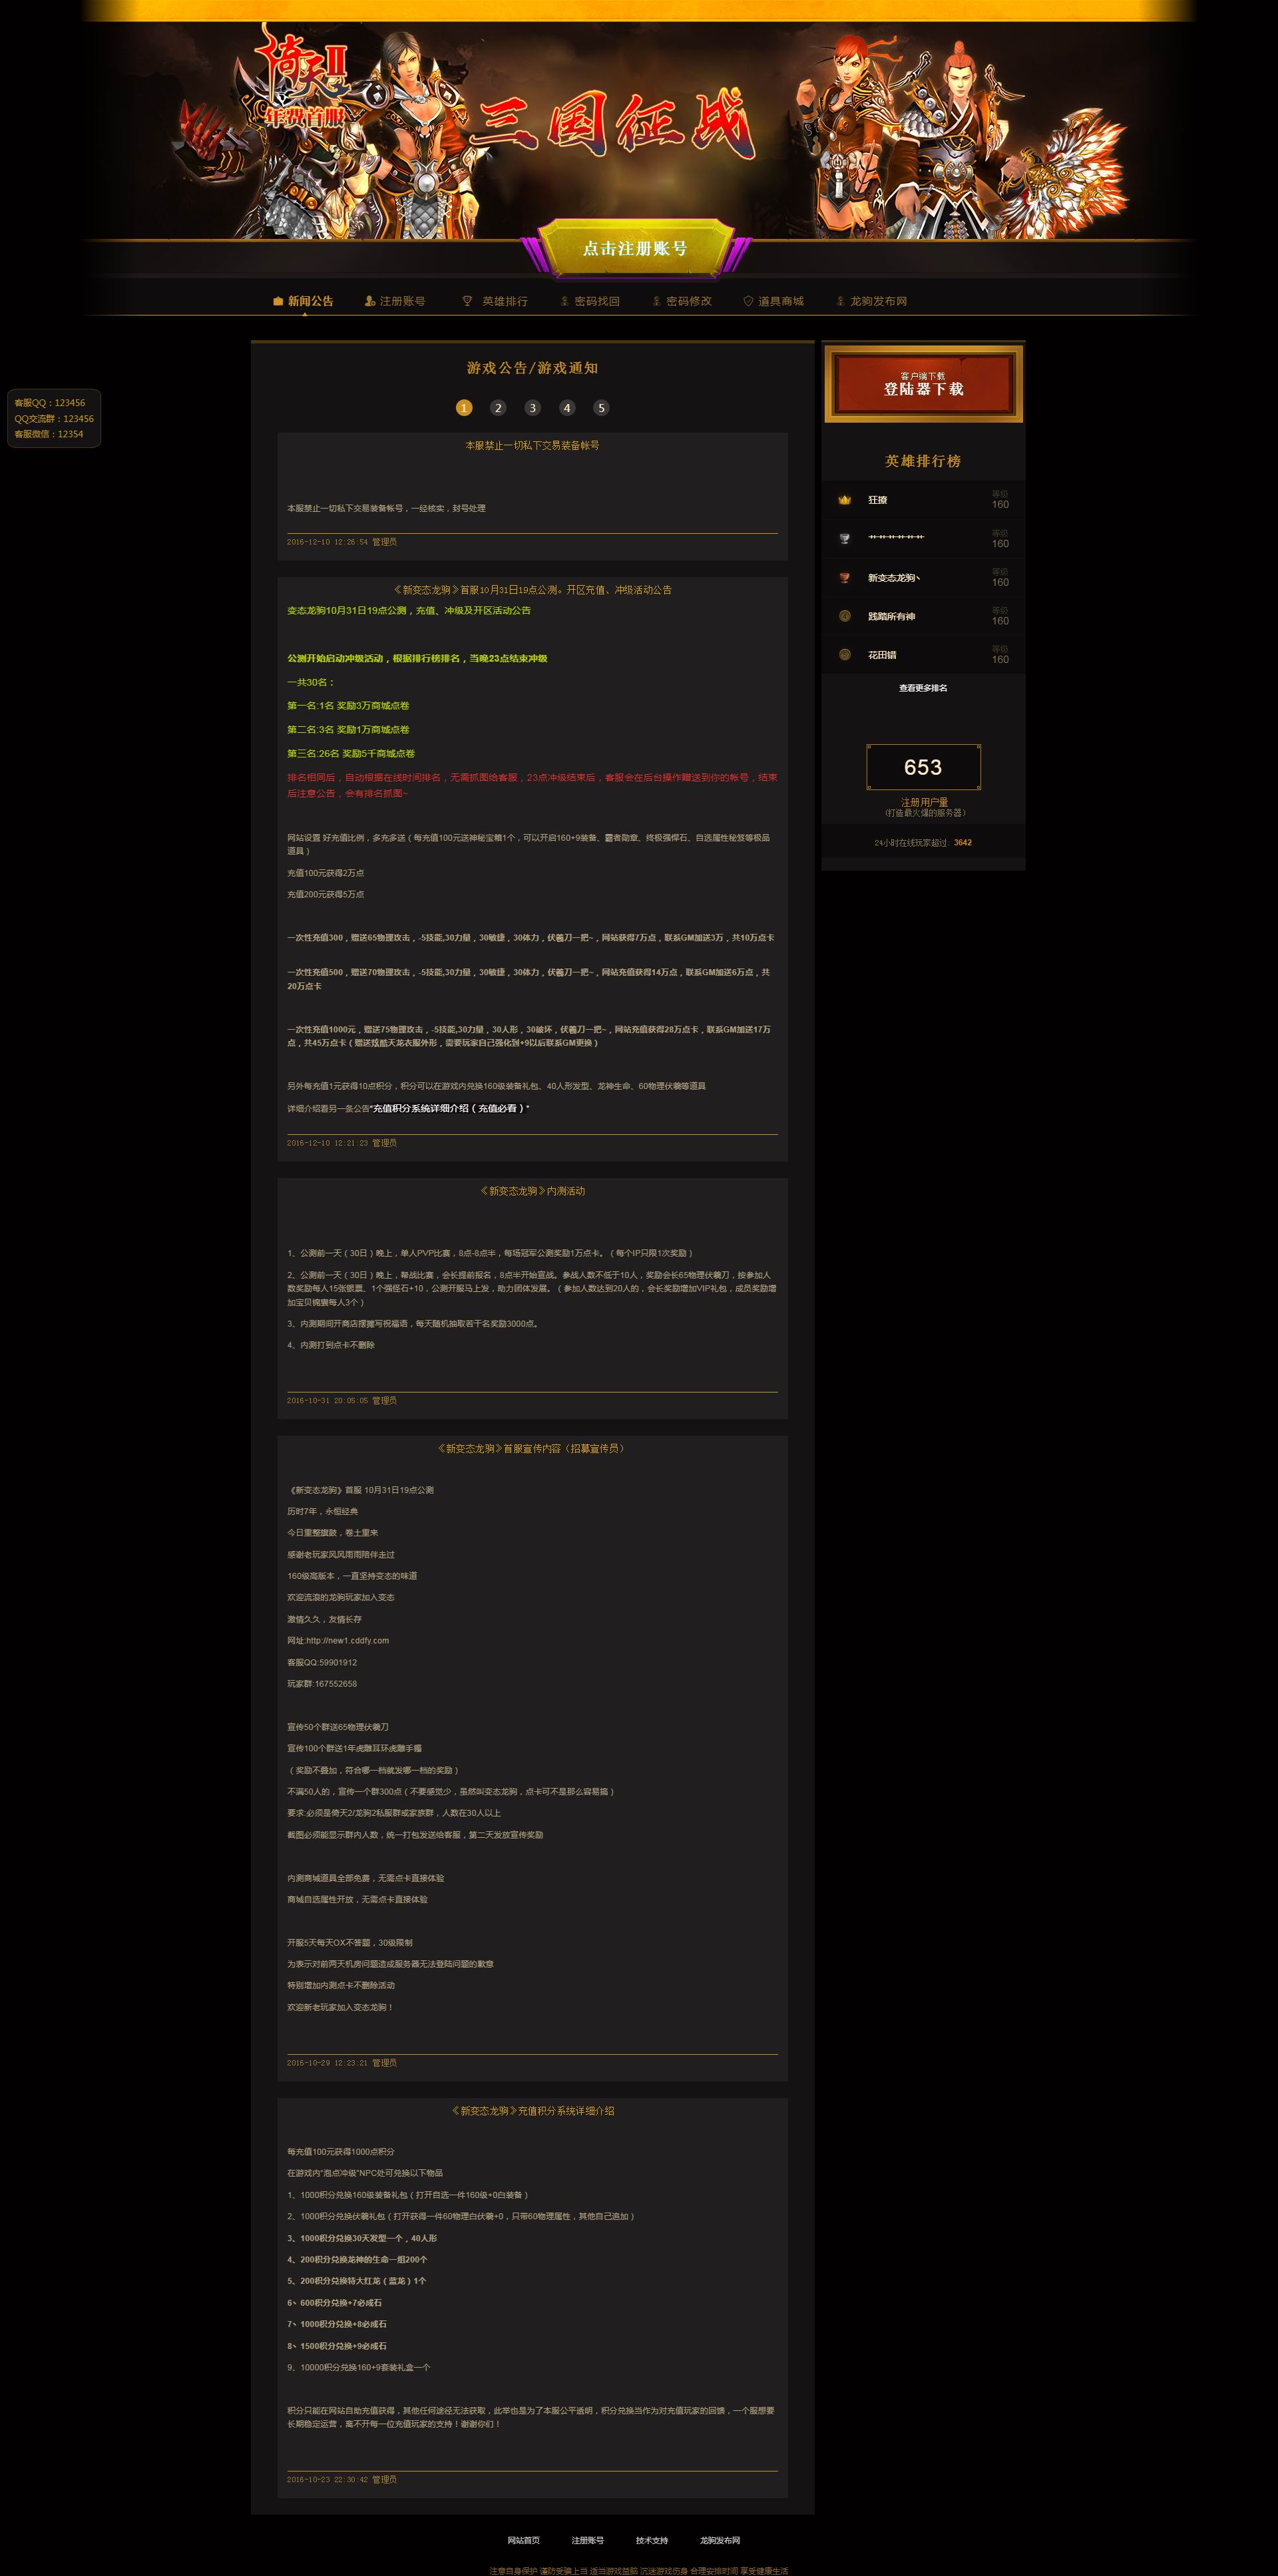Open 道具商城 from the nav bar
Screen dimensions: 1278x2576
coord(781,301)
